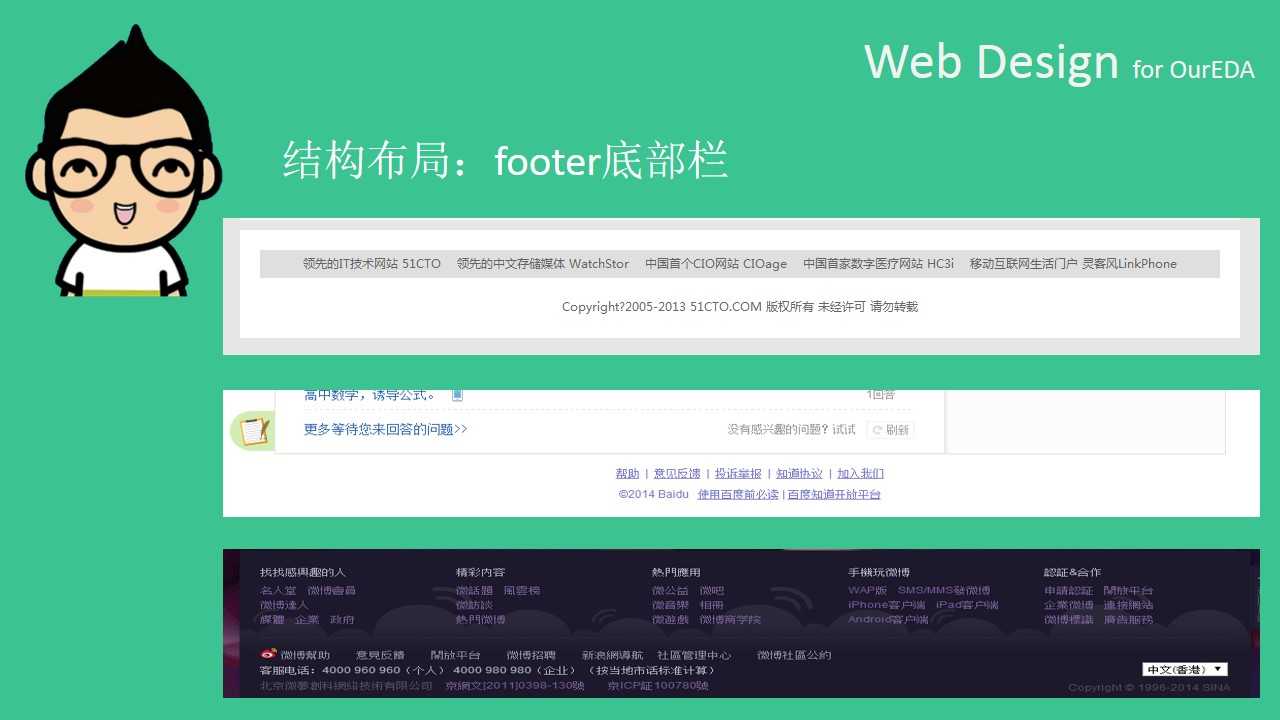
Task: Click the 結構布局：footer底部栏 heading
Action: coord(505,160)
